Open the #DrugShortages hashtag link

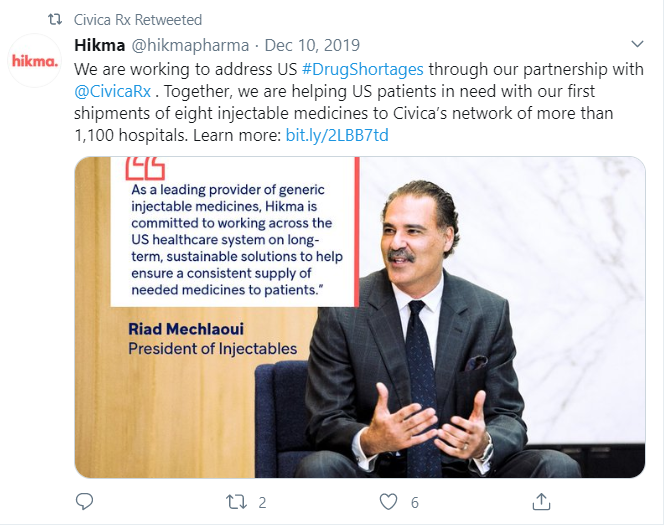pyautogui.click(x=361, y=69)
